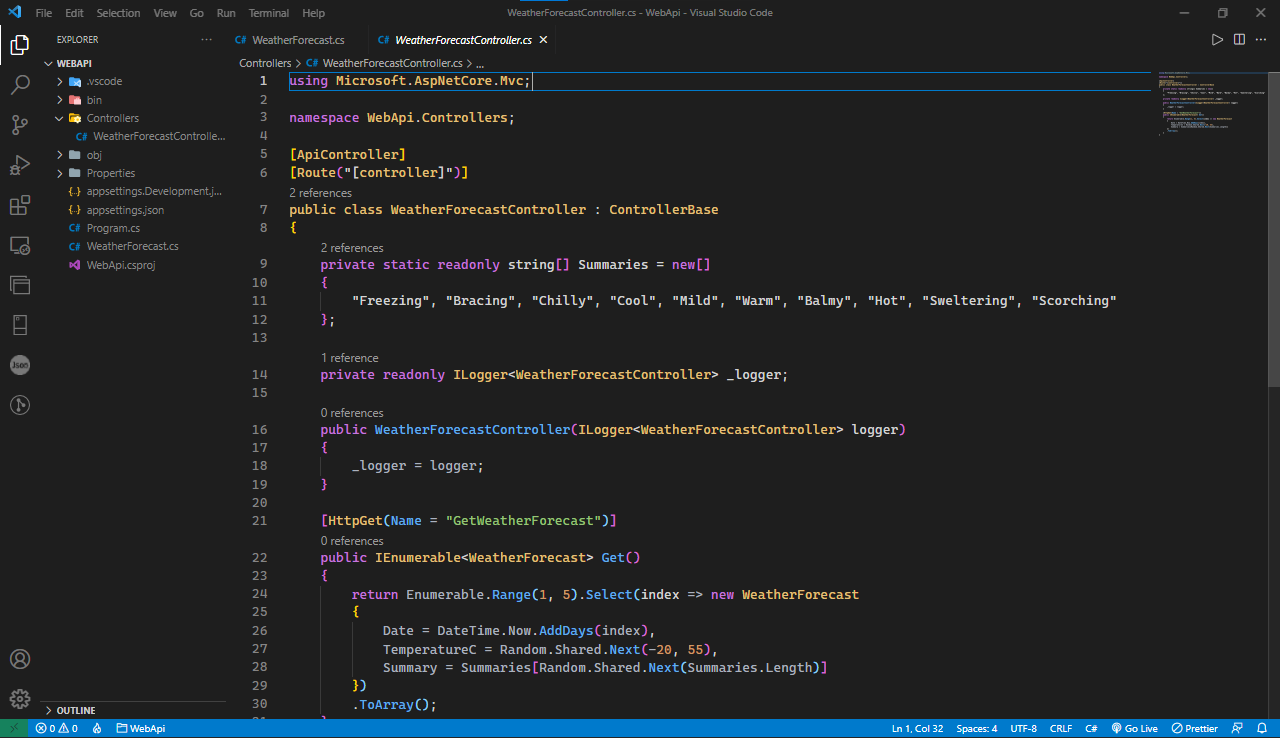This screenshot has width=1280, height=738.
Task: Click line number 14 in the gutter
Action: 260,375
